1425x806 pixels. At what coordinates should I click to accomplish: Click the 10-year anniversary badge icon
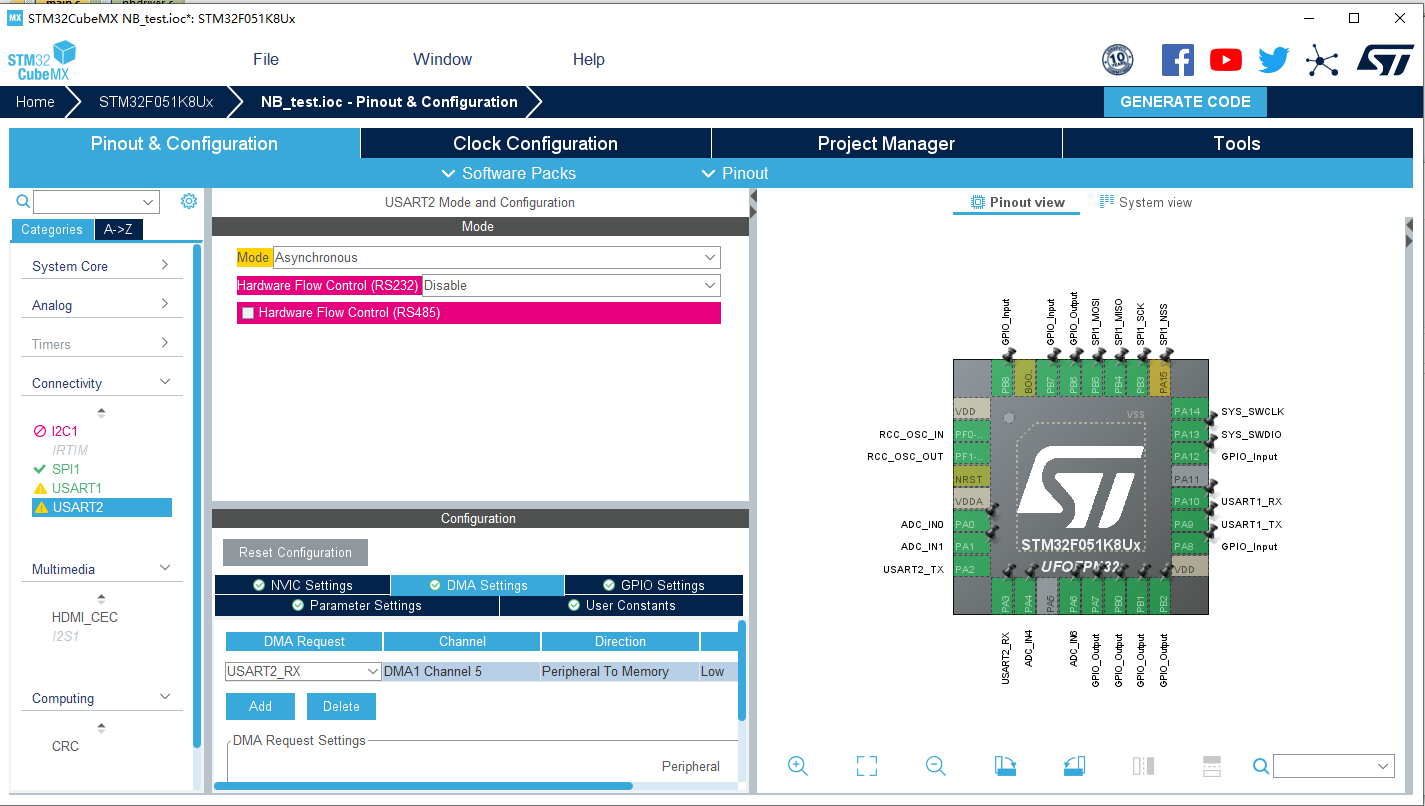pyautogui.click(x=1117, y=60)
